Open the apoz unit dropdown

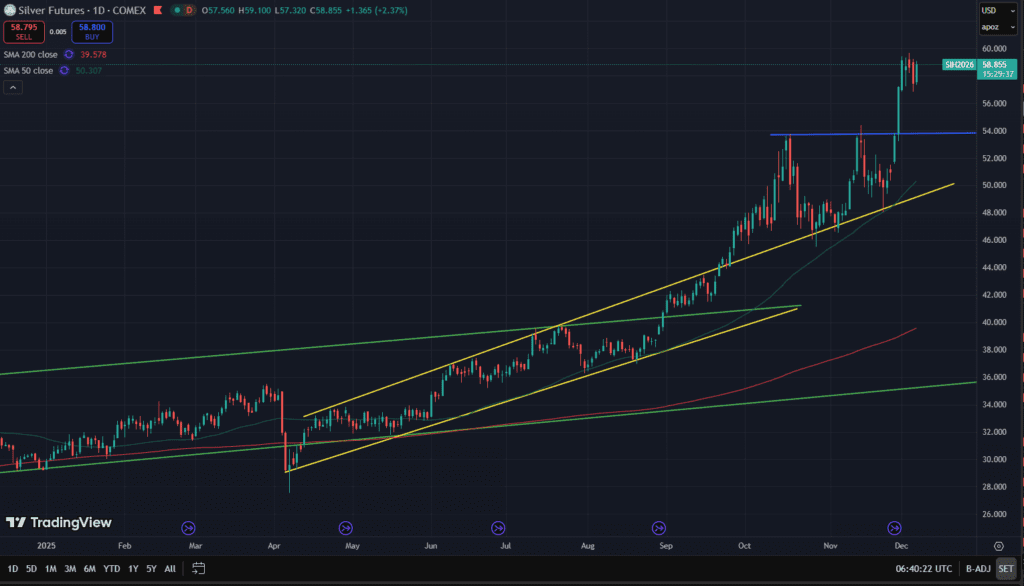point(993,27)
